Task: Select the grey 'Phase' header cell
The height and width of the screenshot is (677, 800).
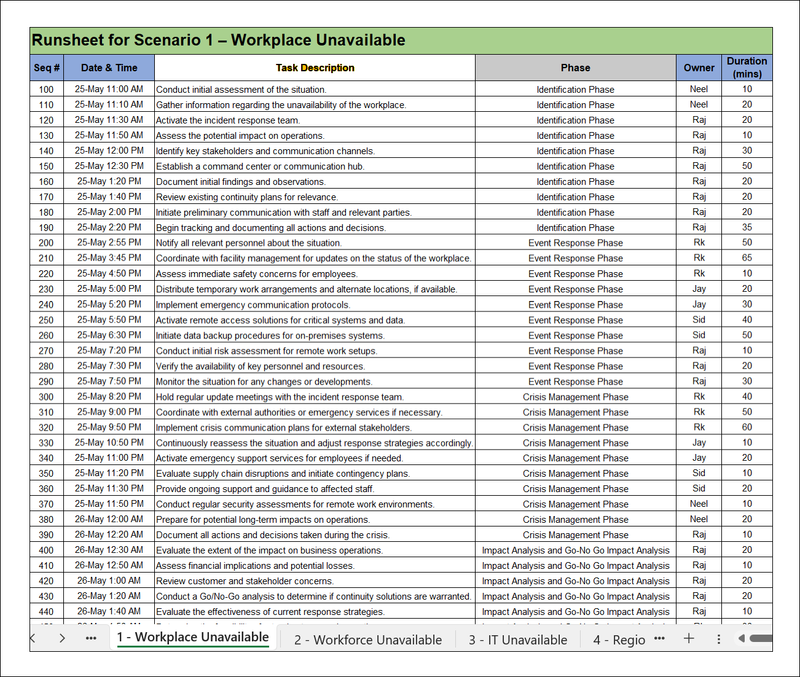Action: (x=575, y=68)
